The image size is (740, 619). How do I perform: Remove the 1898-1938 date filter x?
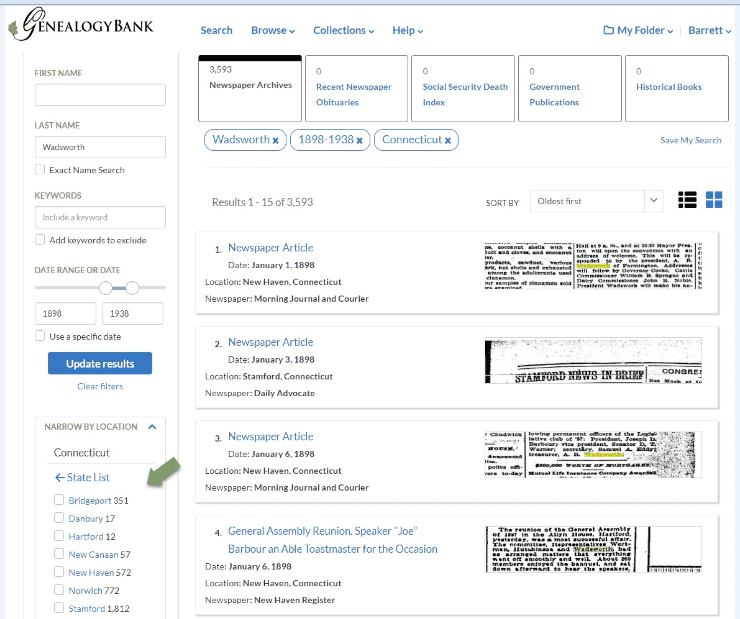point(360,141)
